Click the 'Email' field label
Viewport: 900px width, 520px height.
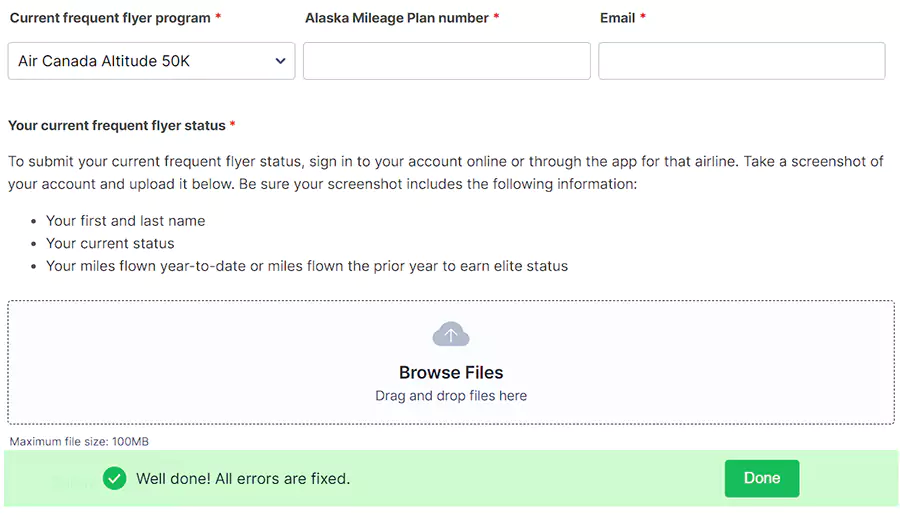[618, 18]
